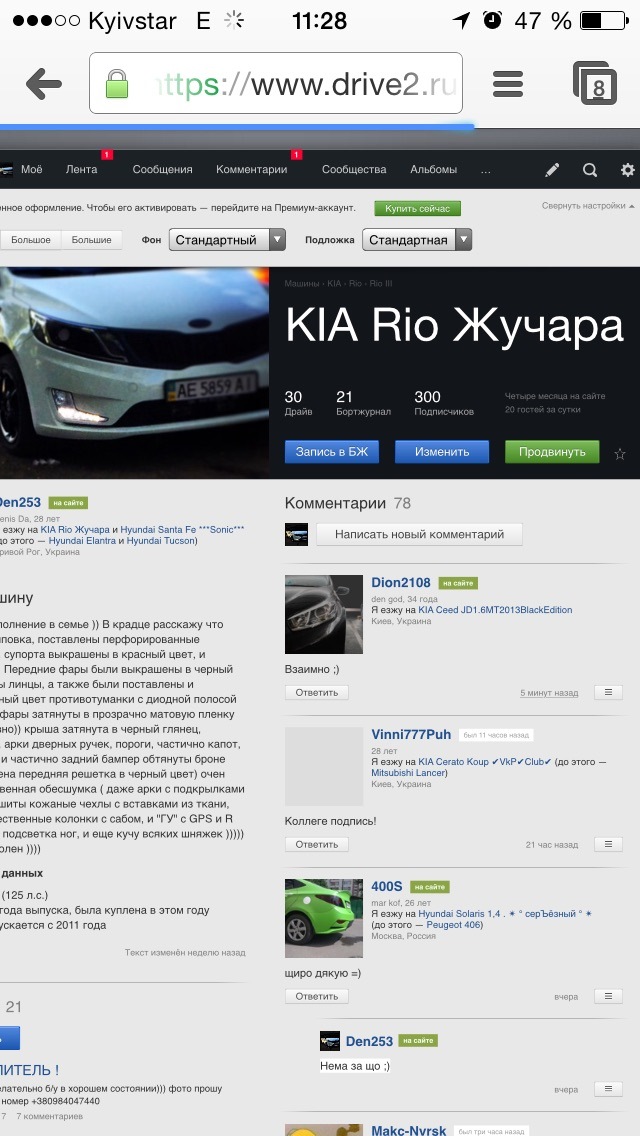Open settings with the gear icon
The height and width of the screenshot is (1136, 640).
(x=628, y=170)
